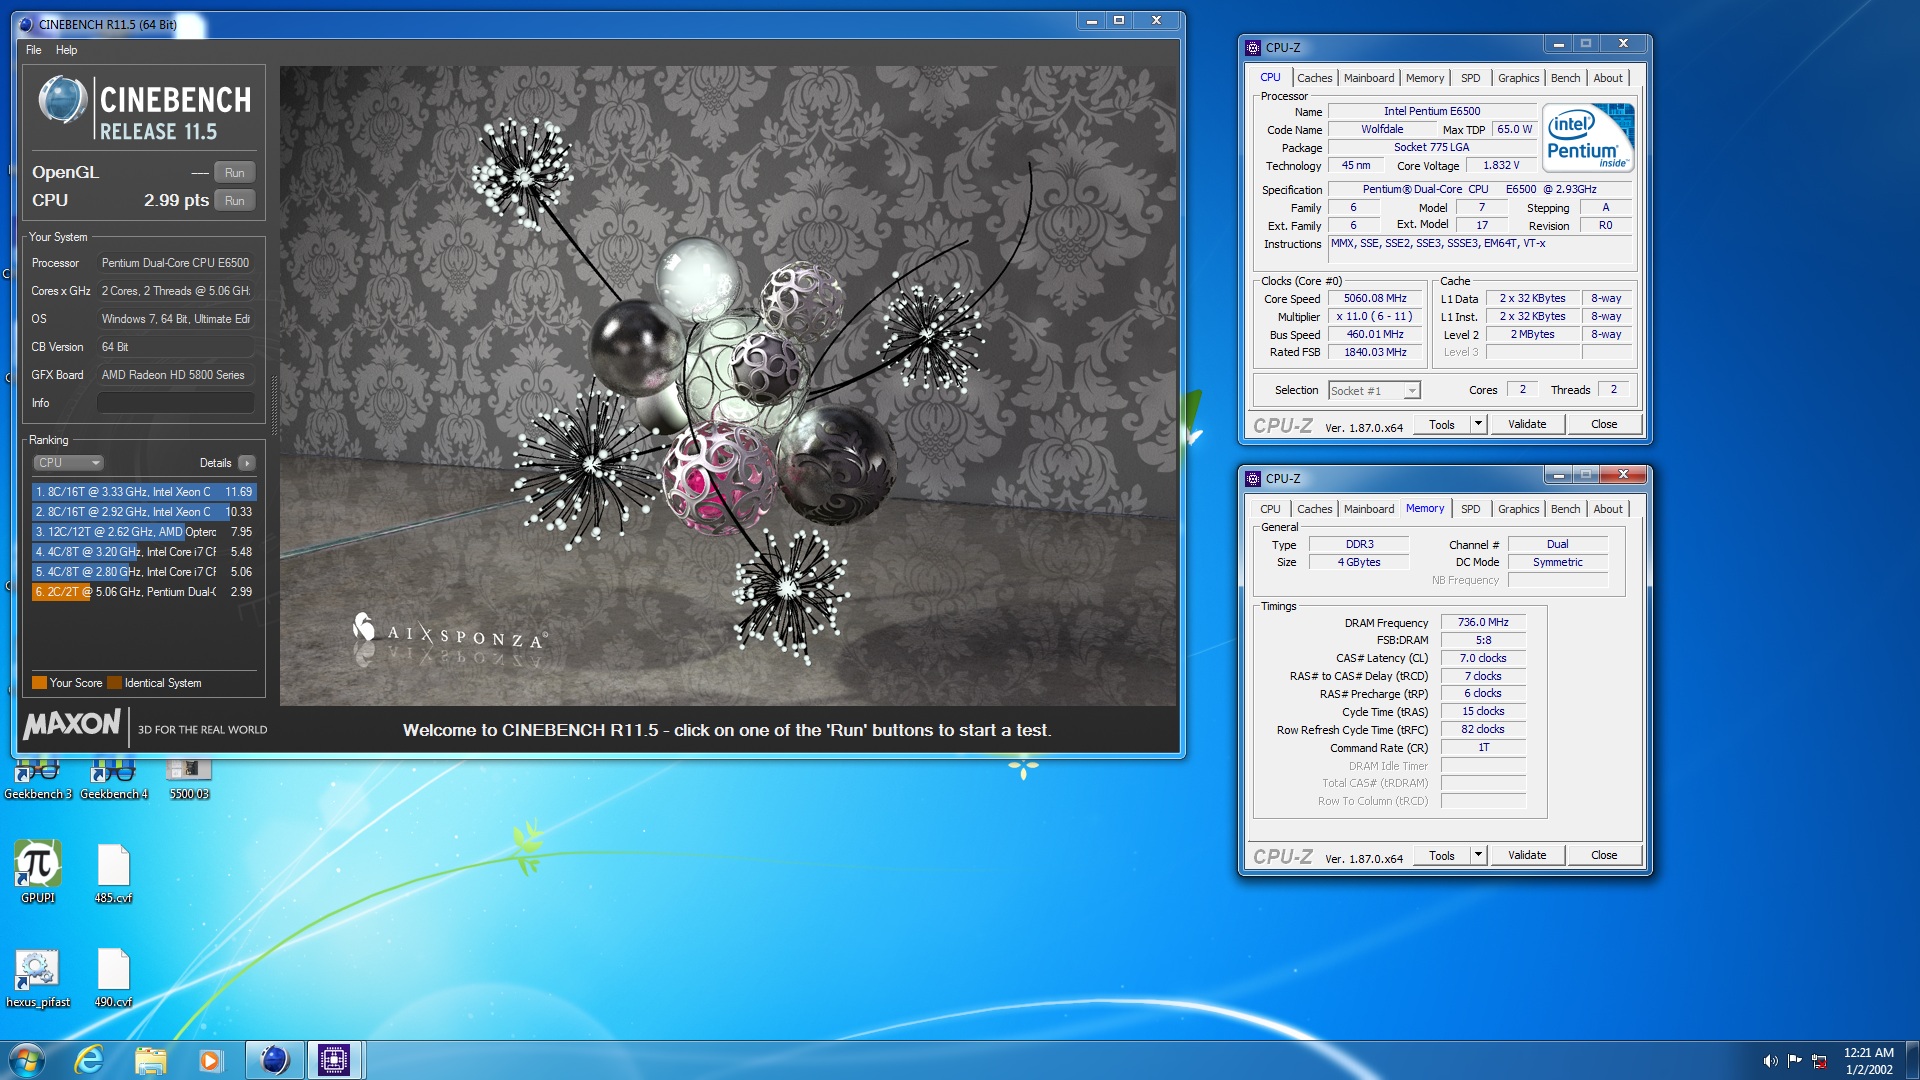Click Tools button in lower CPU-Z window

point(1441,855)
